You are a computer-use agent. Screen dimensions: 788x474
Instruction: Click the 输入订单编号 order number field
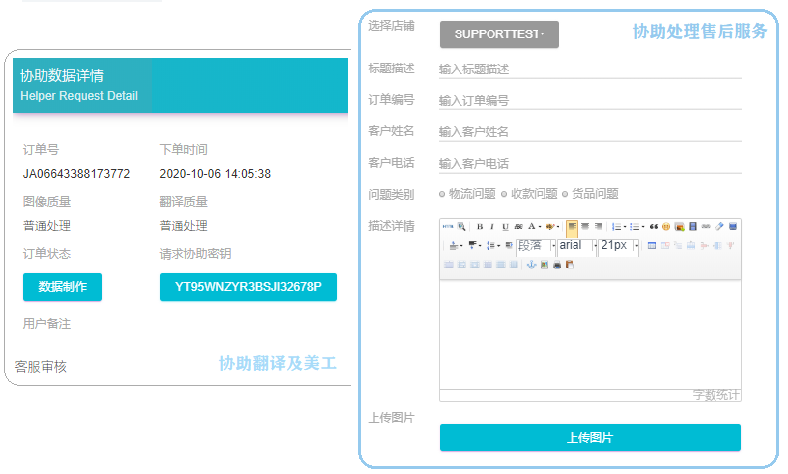590,101
